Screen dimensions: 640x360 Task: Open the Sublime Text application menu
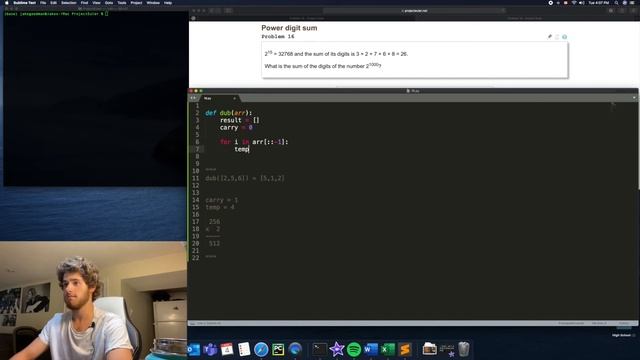[24, 3]
